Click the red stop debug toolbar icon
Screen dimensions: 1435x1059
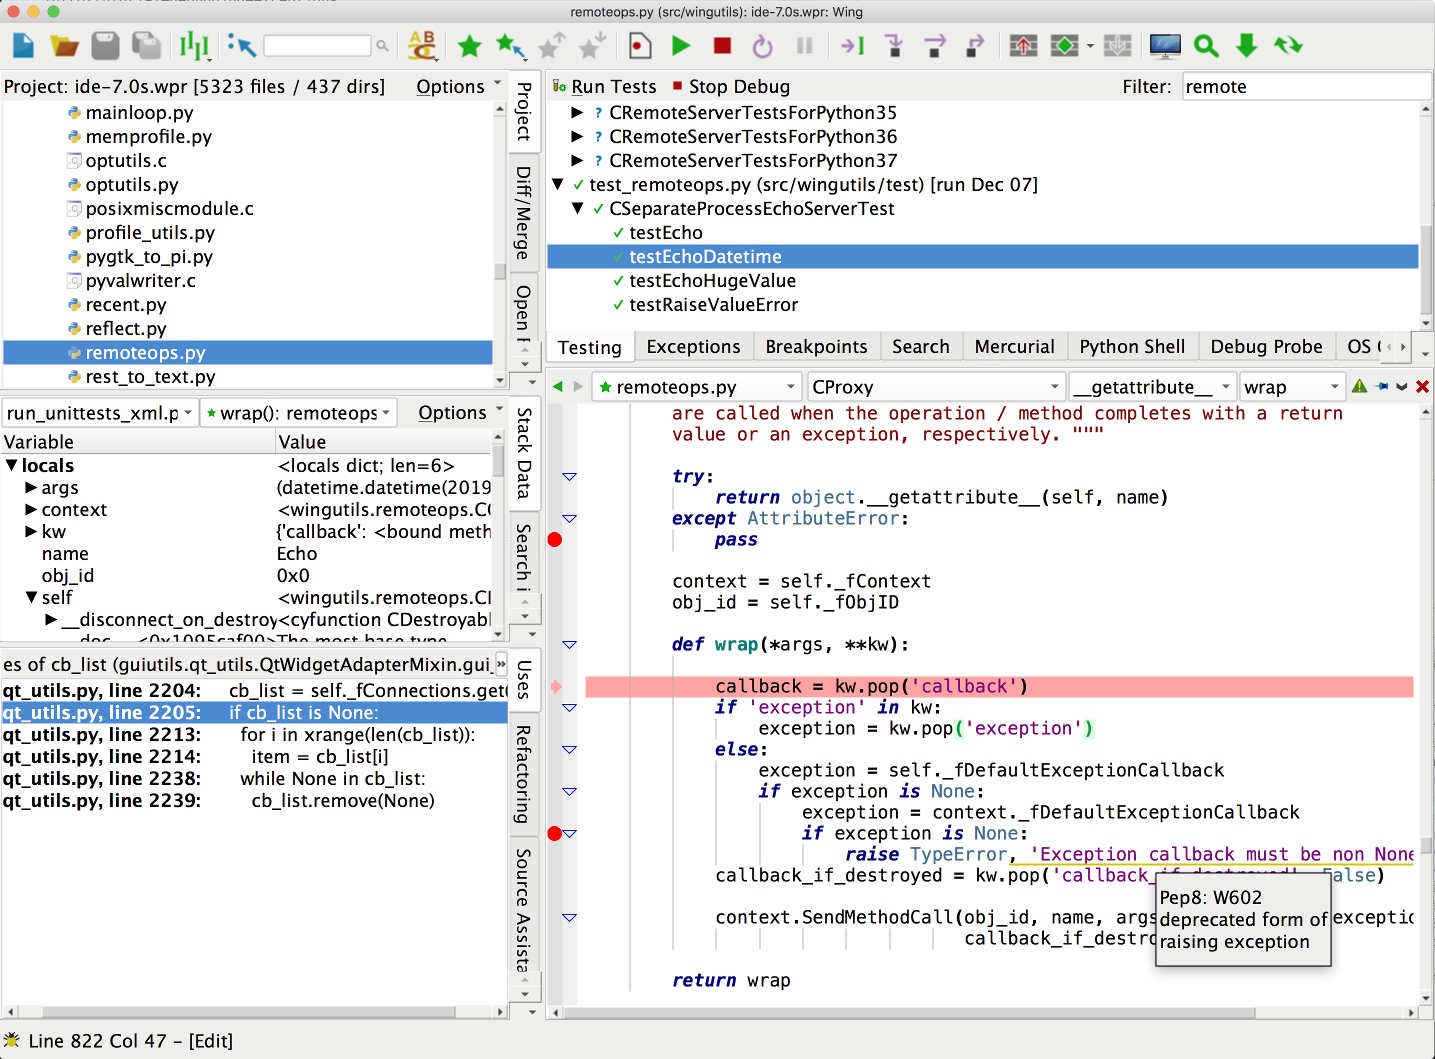click(x=721, y=45)
